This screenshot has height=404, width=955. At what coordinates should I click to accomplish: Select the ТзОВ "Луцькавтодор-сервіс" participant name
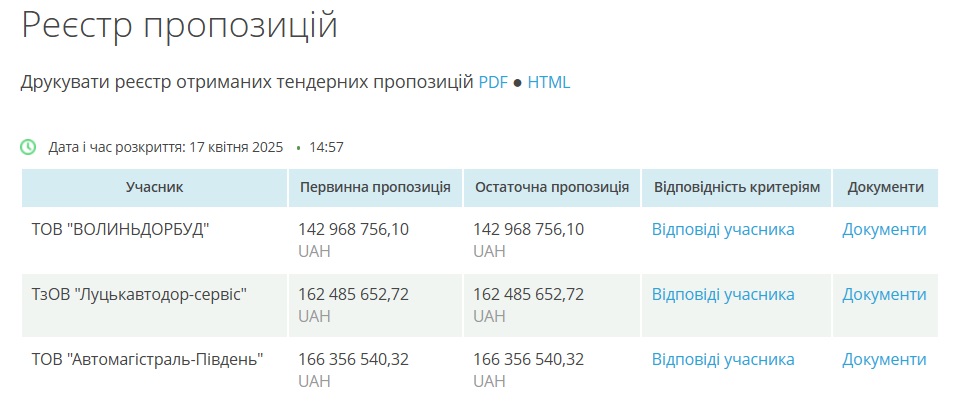pos(139,294)
